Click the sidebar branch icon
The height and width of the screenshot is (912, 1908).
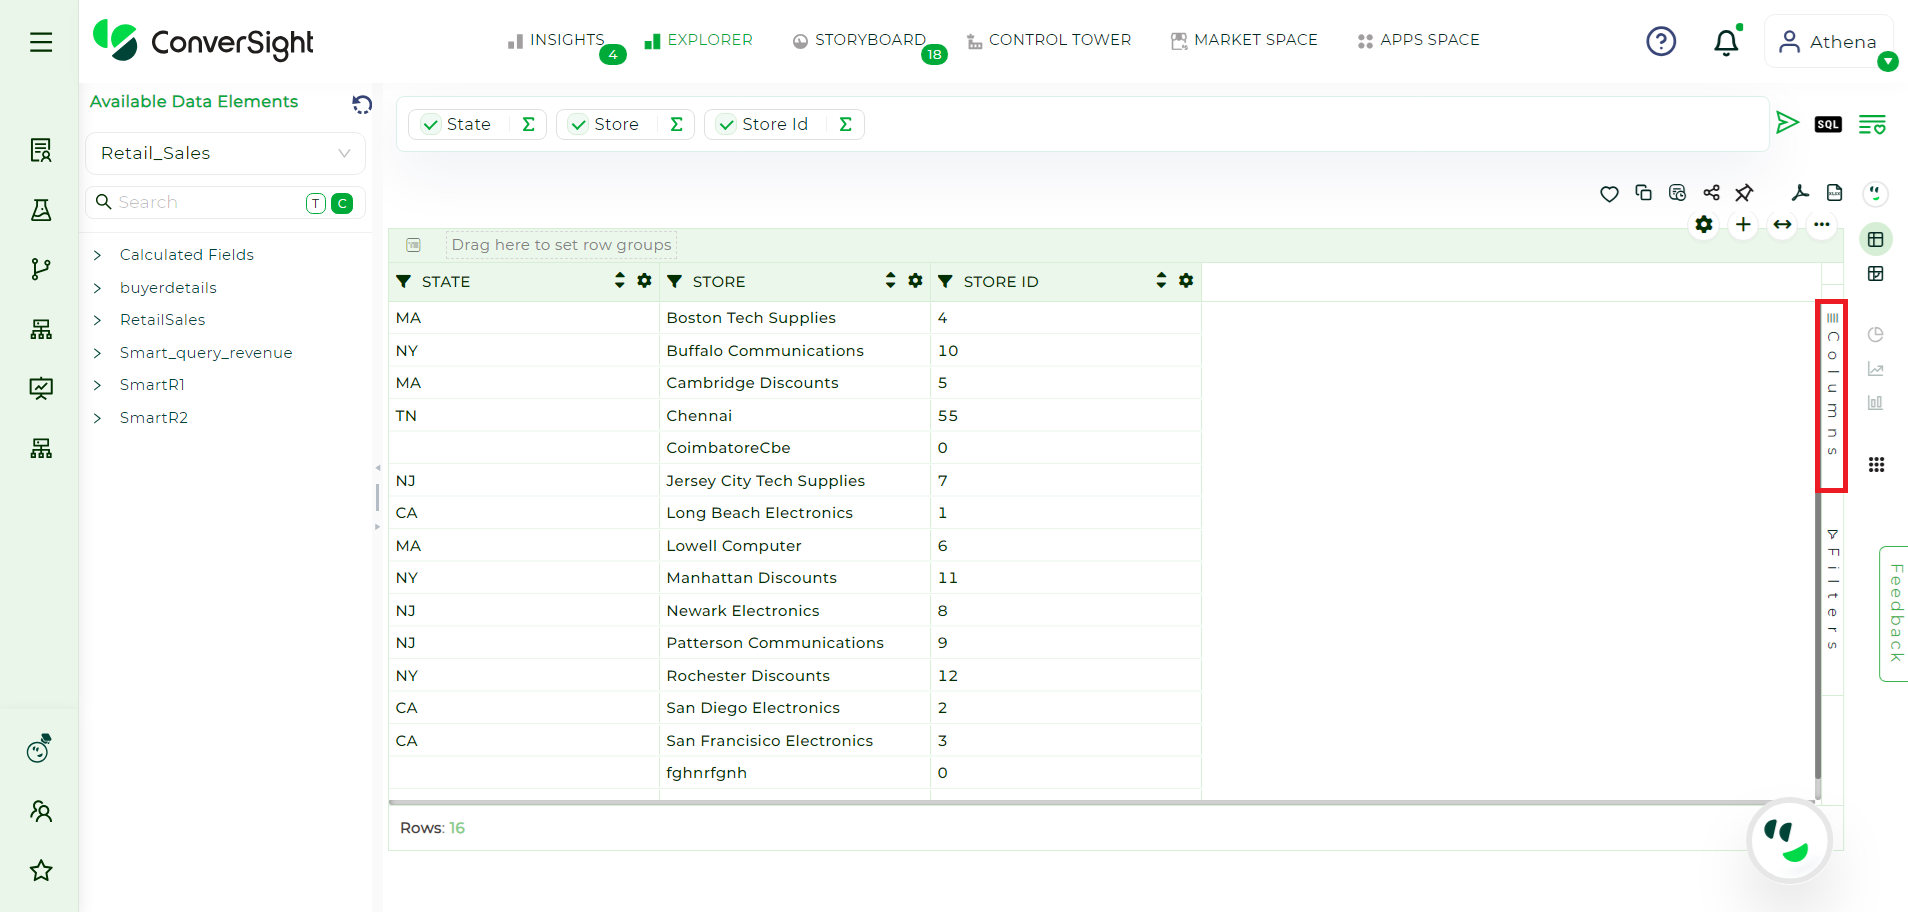(41, 269)
